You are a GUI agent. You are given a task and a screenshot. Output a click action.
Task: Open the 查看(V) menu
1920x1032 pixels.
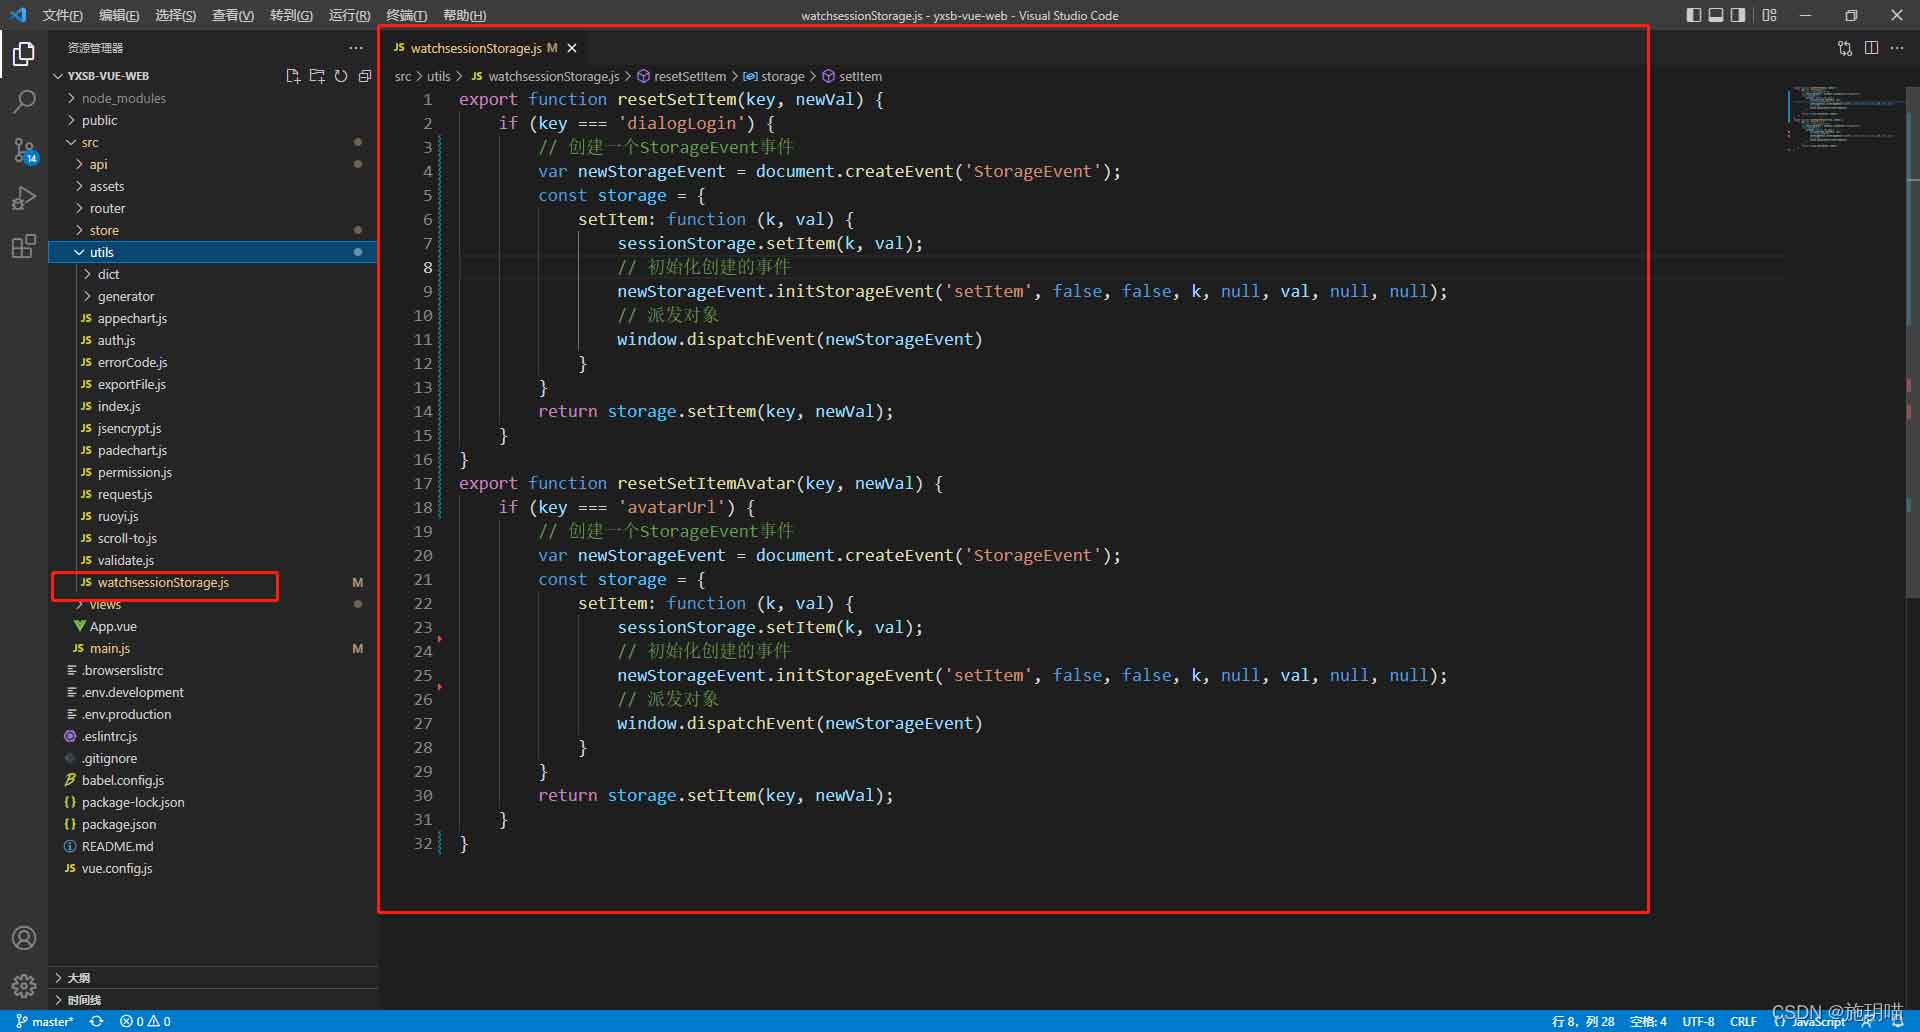(x=232, y=15)
